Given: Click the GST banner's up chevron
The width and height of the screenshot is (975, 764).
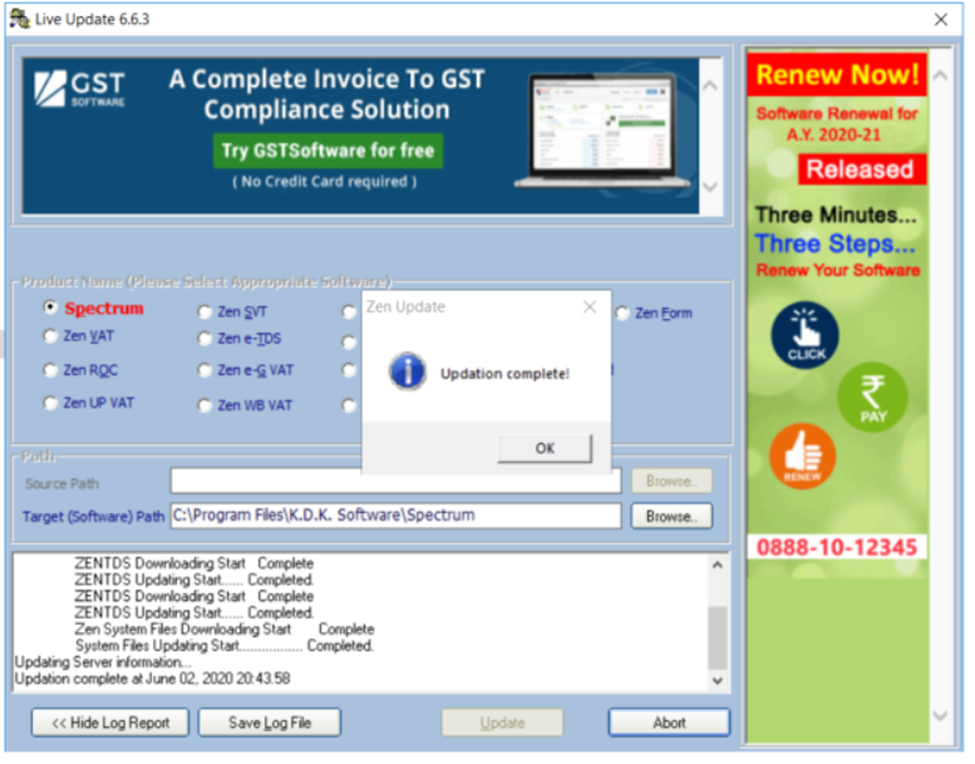Looking at the screenshot, I should [710, 85].
